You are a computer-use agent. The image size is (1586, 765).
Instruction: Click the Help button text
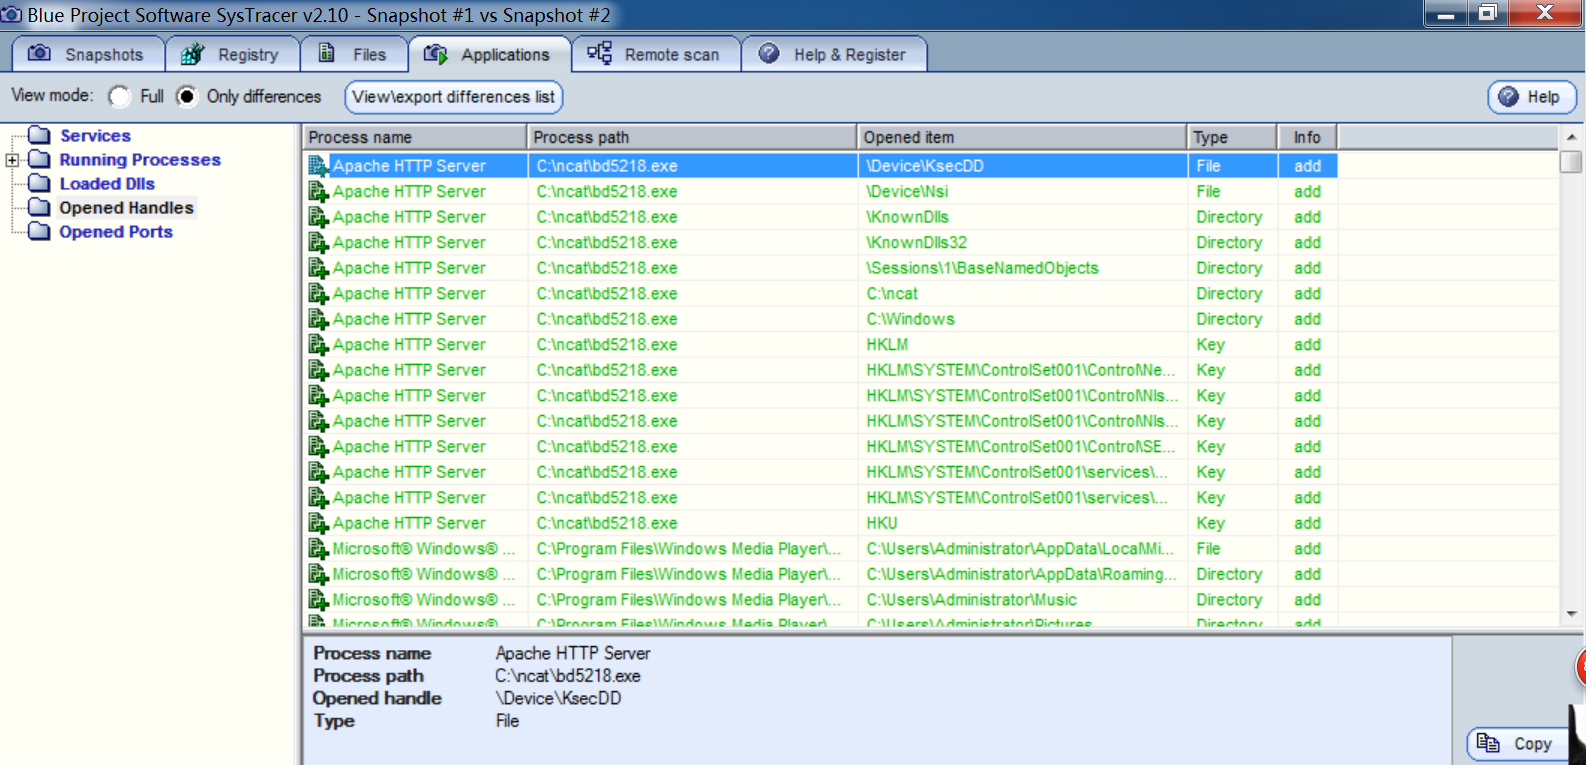coord(1543,97)
